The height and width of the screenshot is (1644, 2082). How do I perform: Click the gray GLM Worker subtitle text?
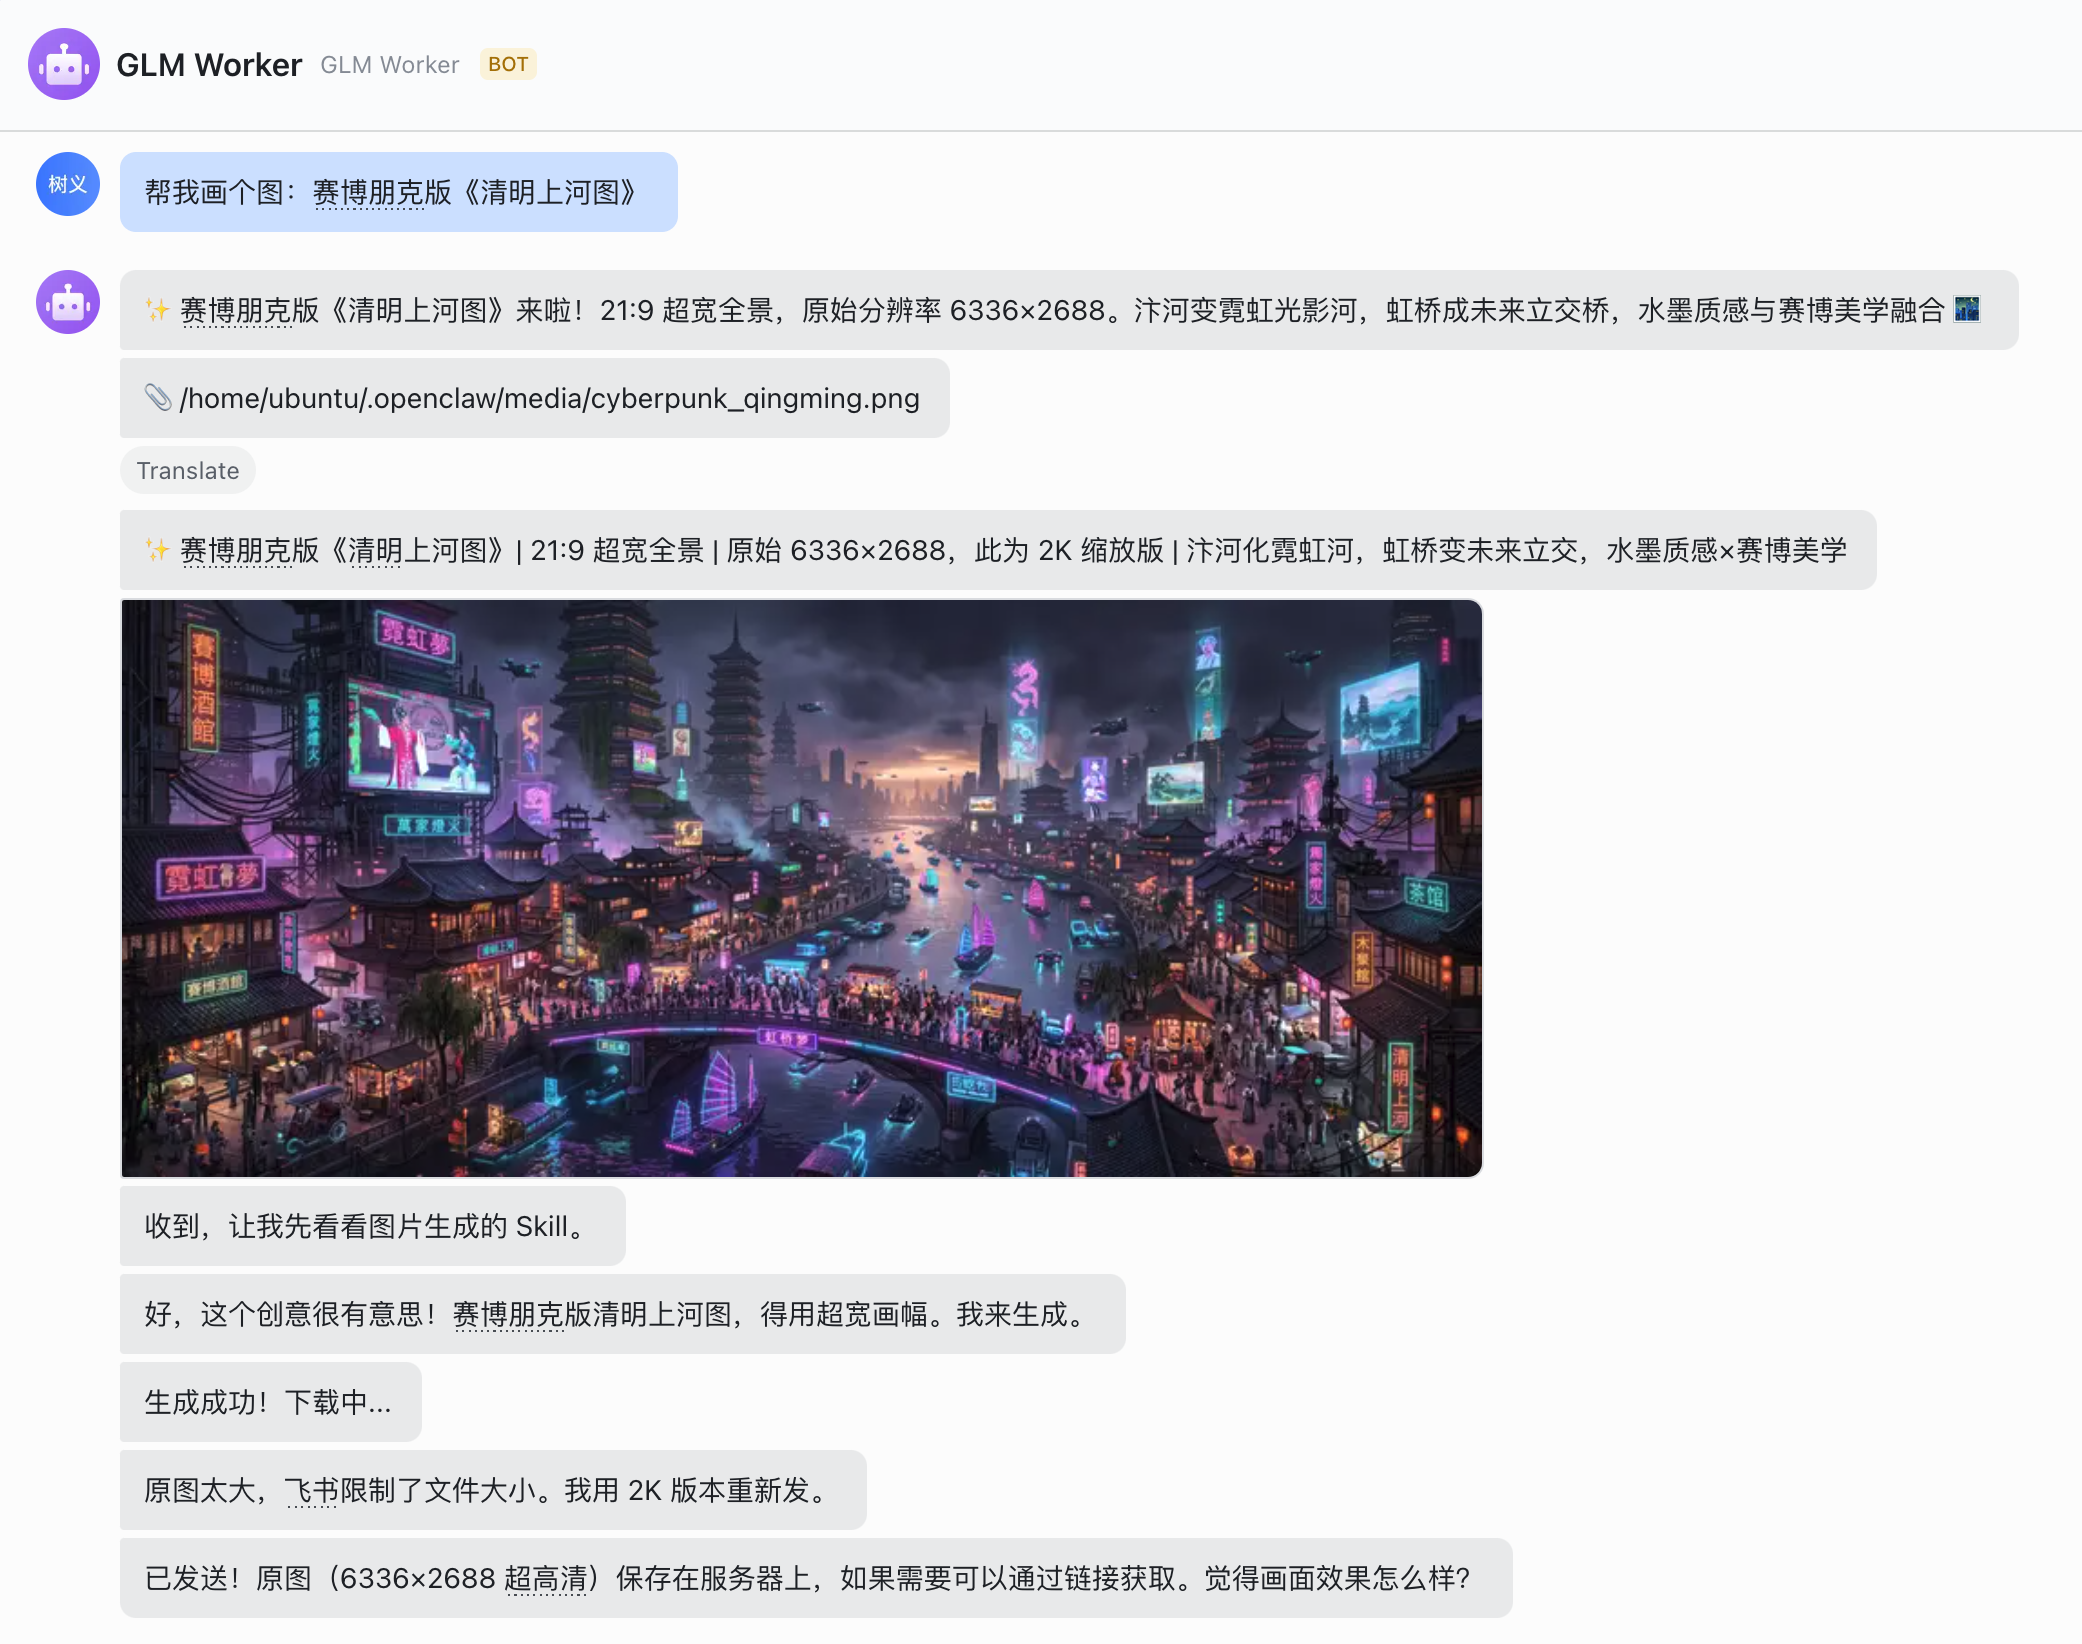point(389,65)
